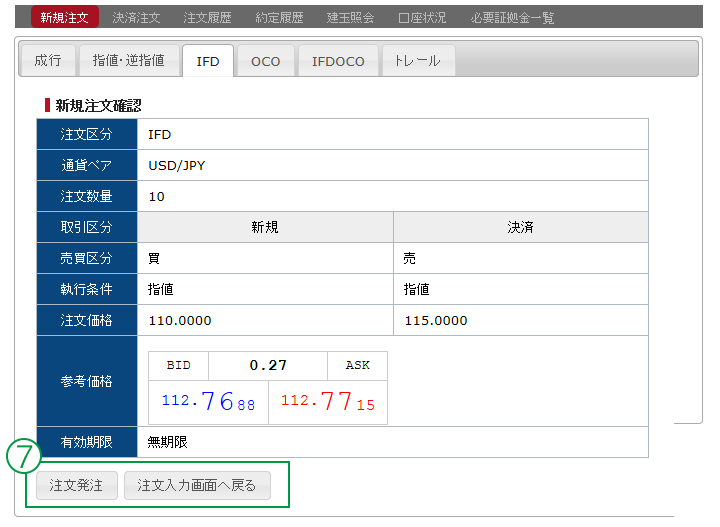Screen dimensions: 720x527
Task: Click the 決済 column header
Action: [x=521, y=227]
